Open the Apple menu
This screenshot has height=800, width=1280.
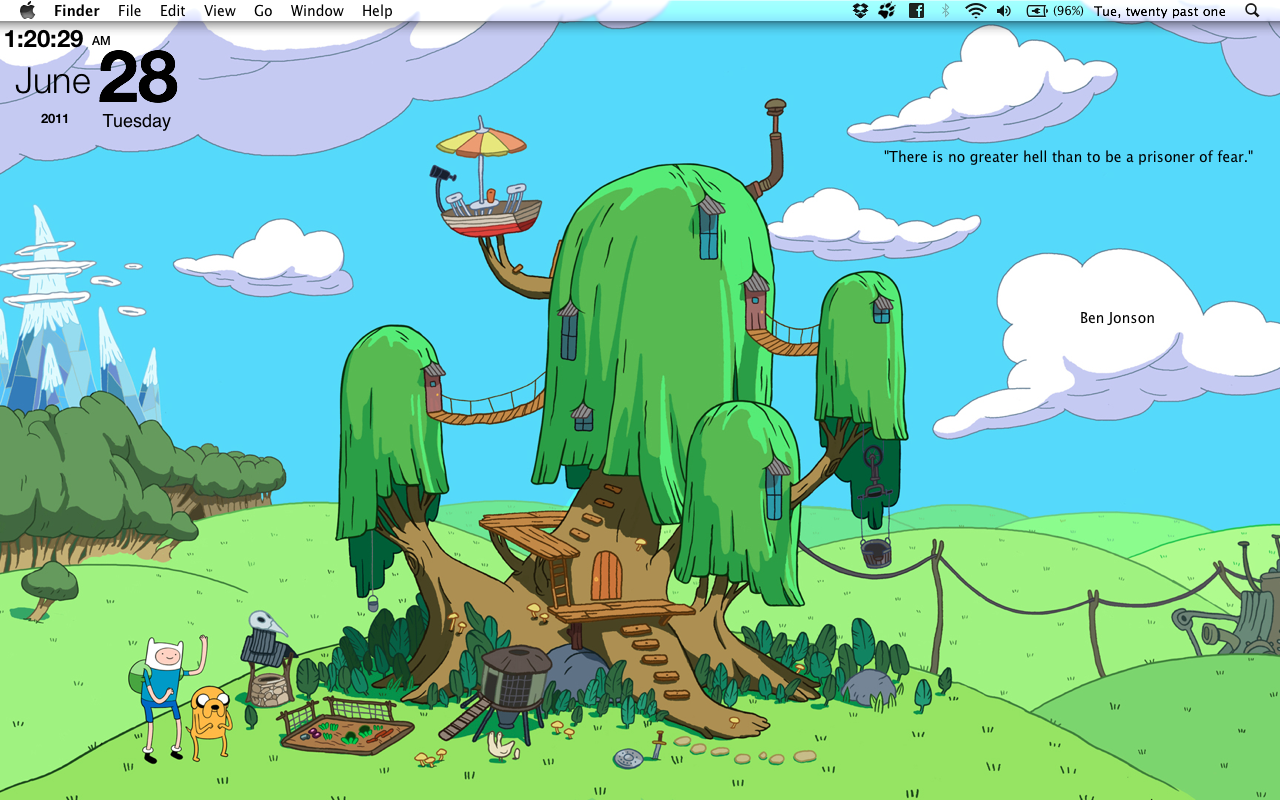click(x=27, y=11)
